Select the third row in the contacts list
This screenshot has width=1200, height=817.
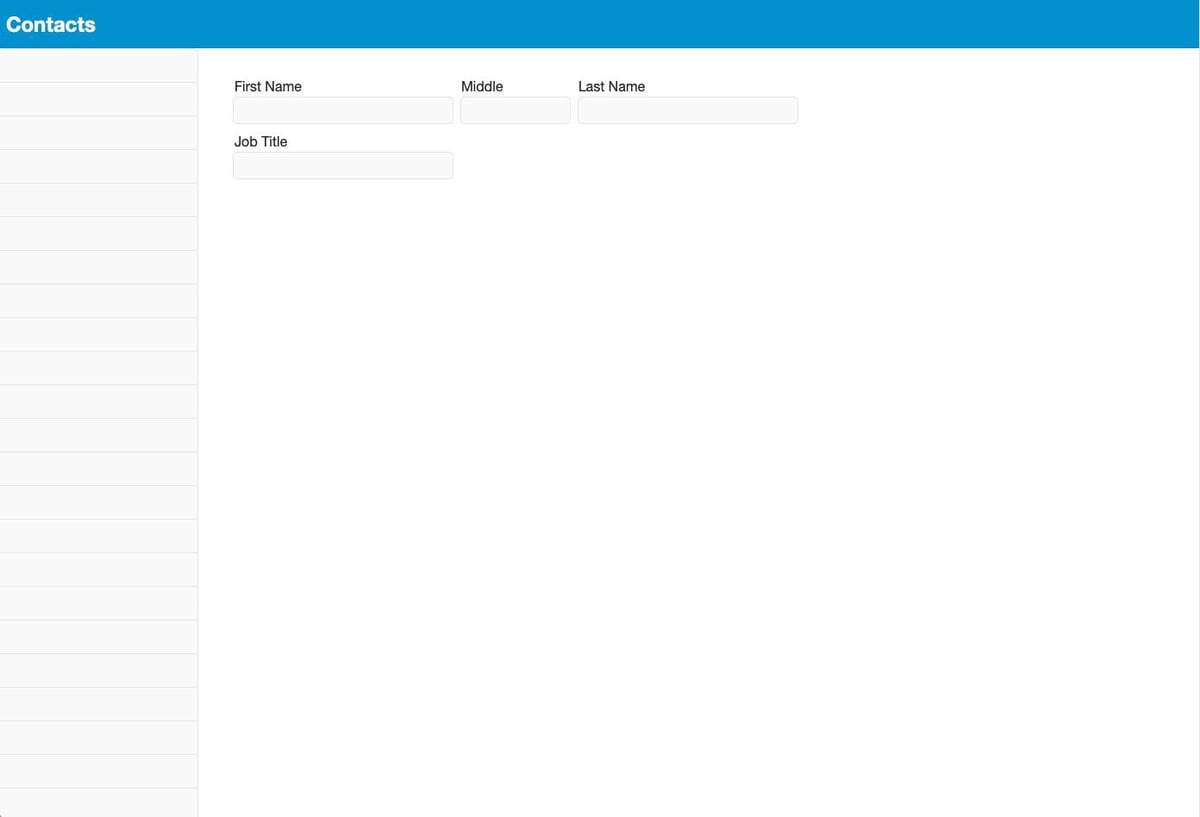click(98, 132)
